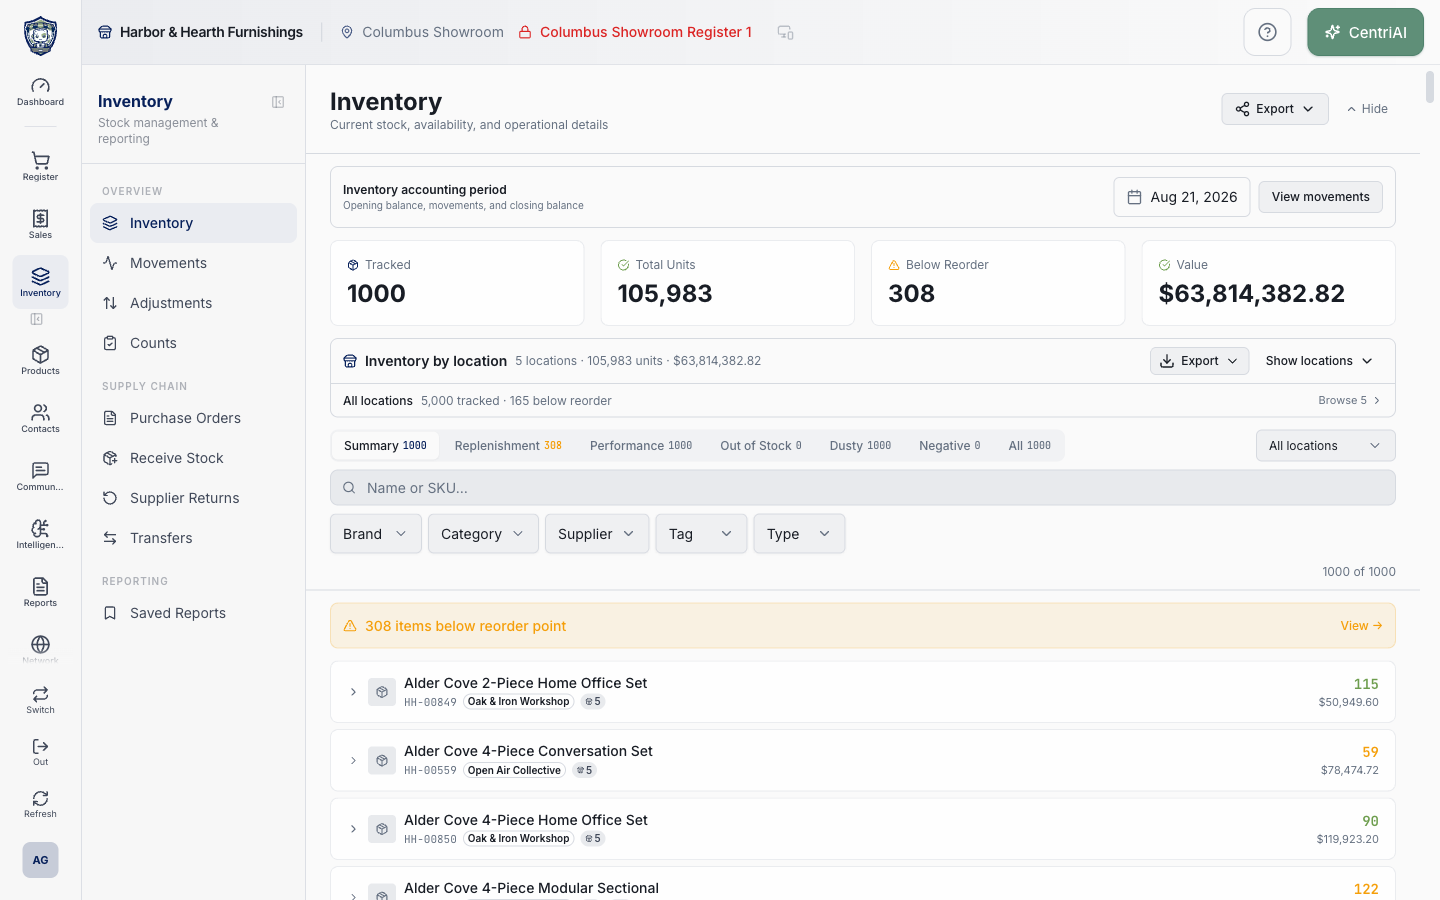Open Contacts in the left rail
The image size is (1440, 900).
(x=40, y=418)
